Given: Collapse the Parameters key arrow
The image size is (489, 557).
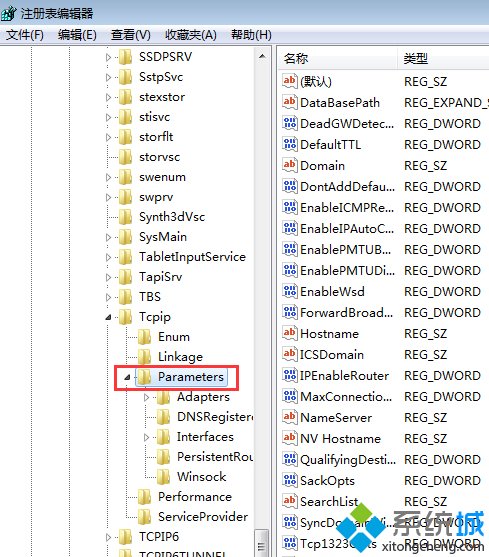Looking at the screenshot, I should coord(127,377).
